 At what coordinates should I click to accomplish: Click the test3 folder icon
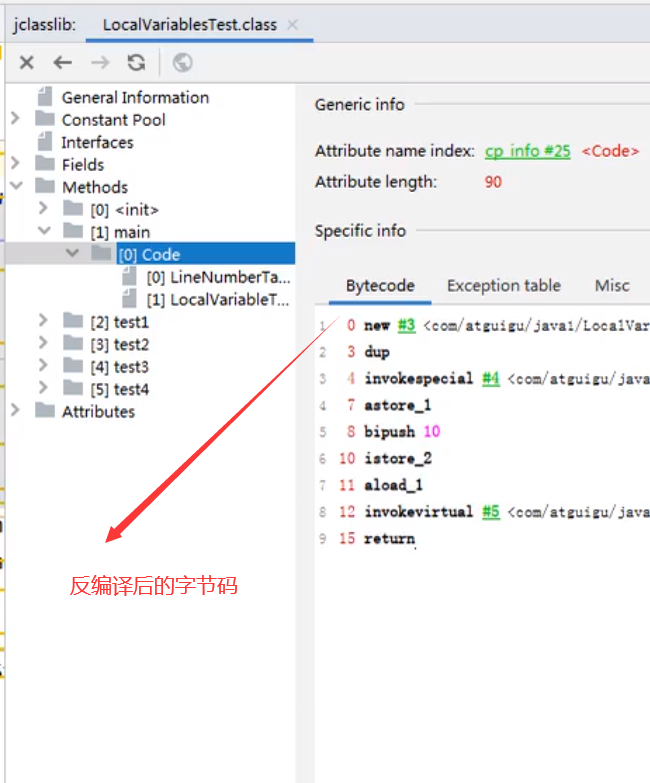click(x=73, y=366)
